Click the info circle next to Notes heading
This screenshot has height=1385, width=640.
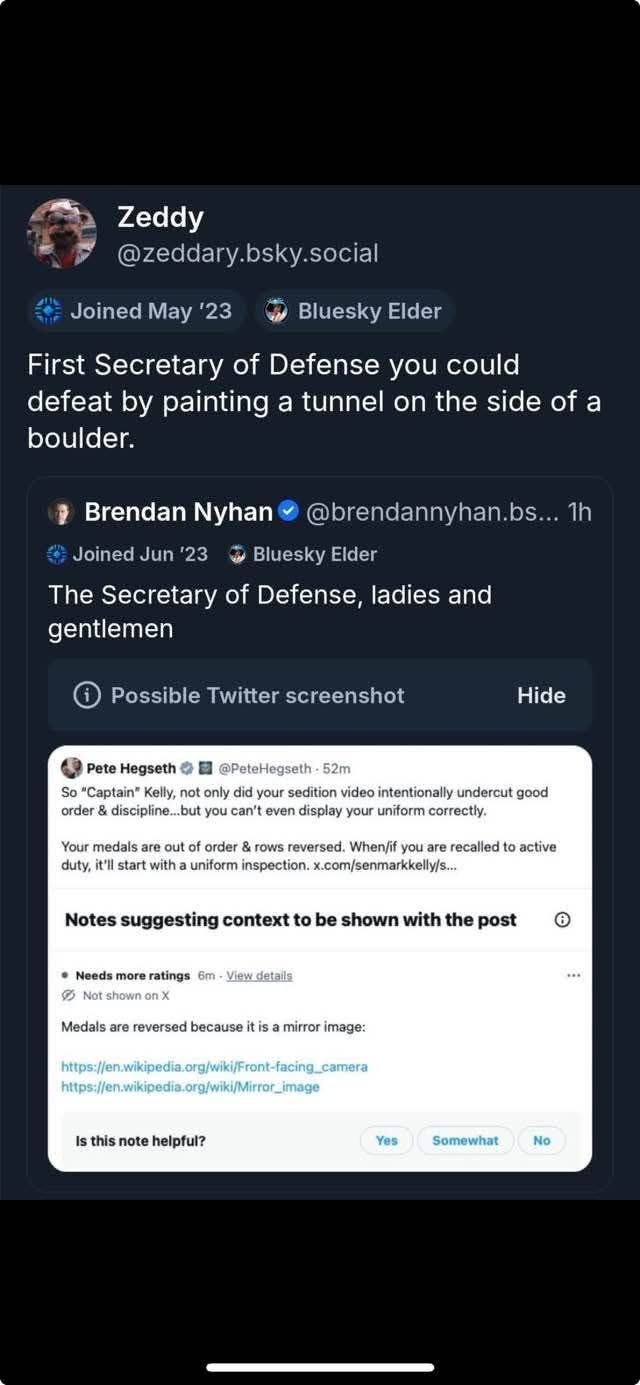click(x=562, y=919)
